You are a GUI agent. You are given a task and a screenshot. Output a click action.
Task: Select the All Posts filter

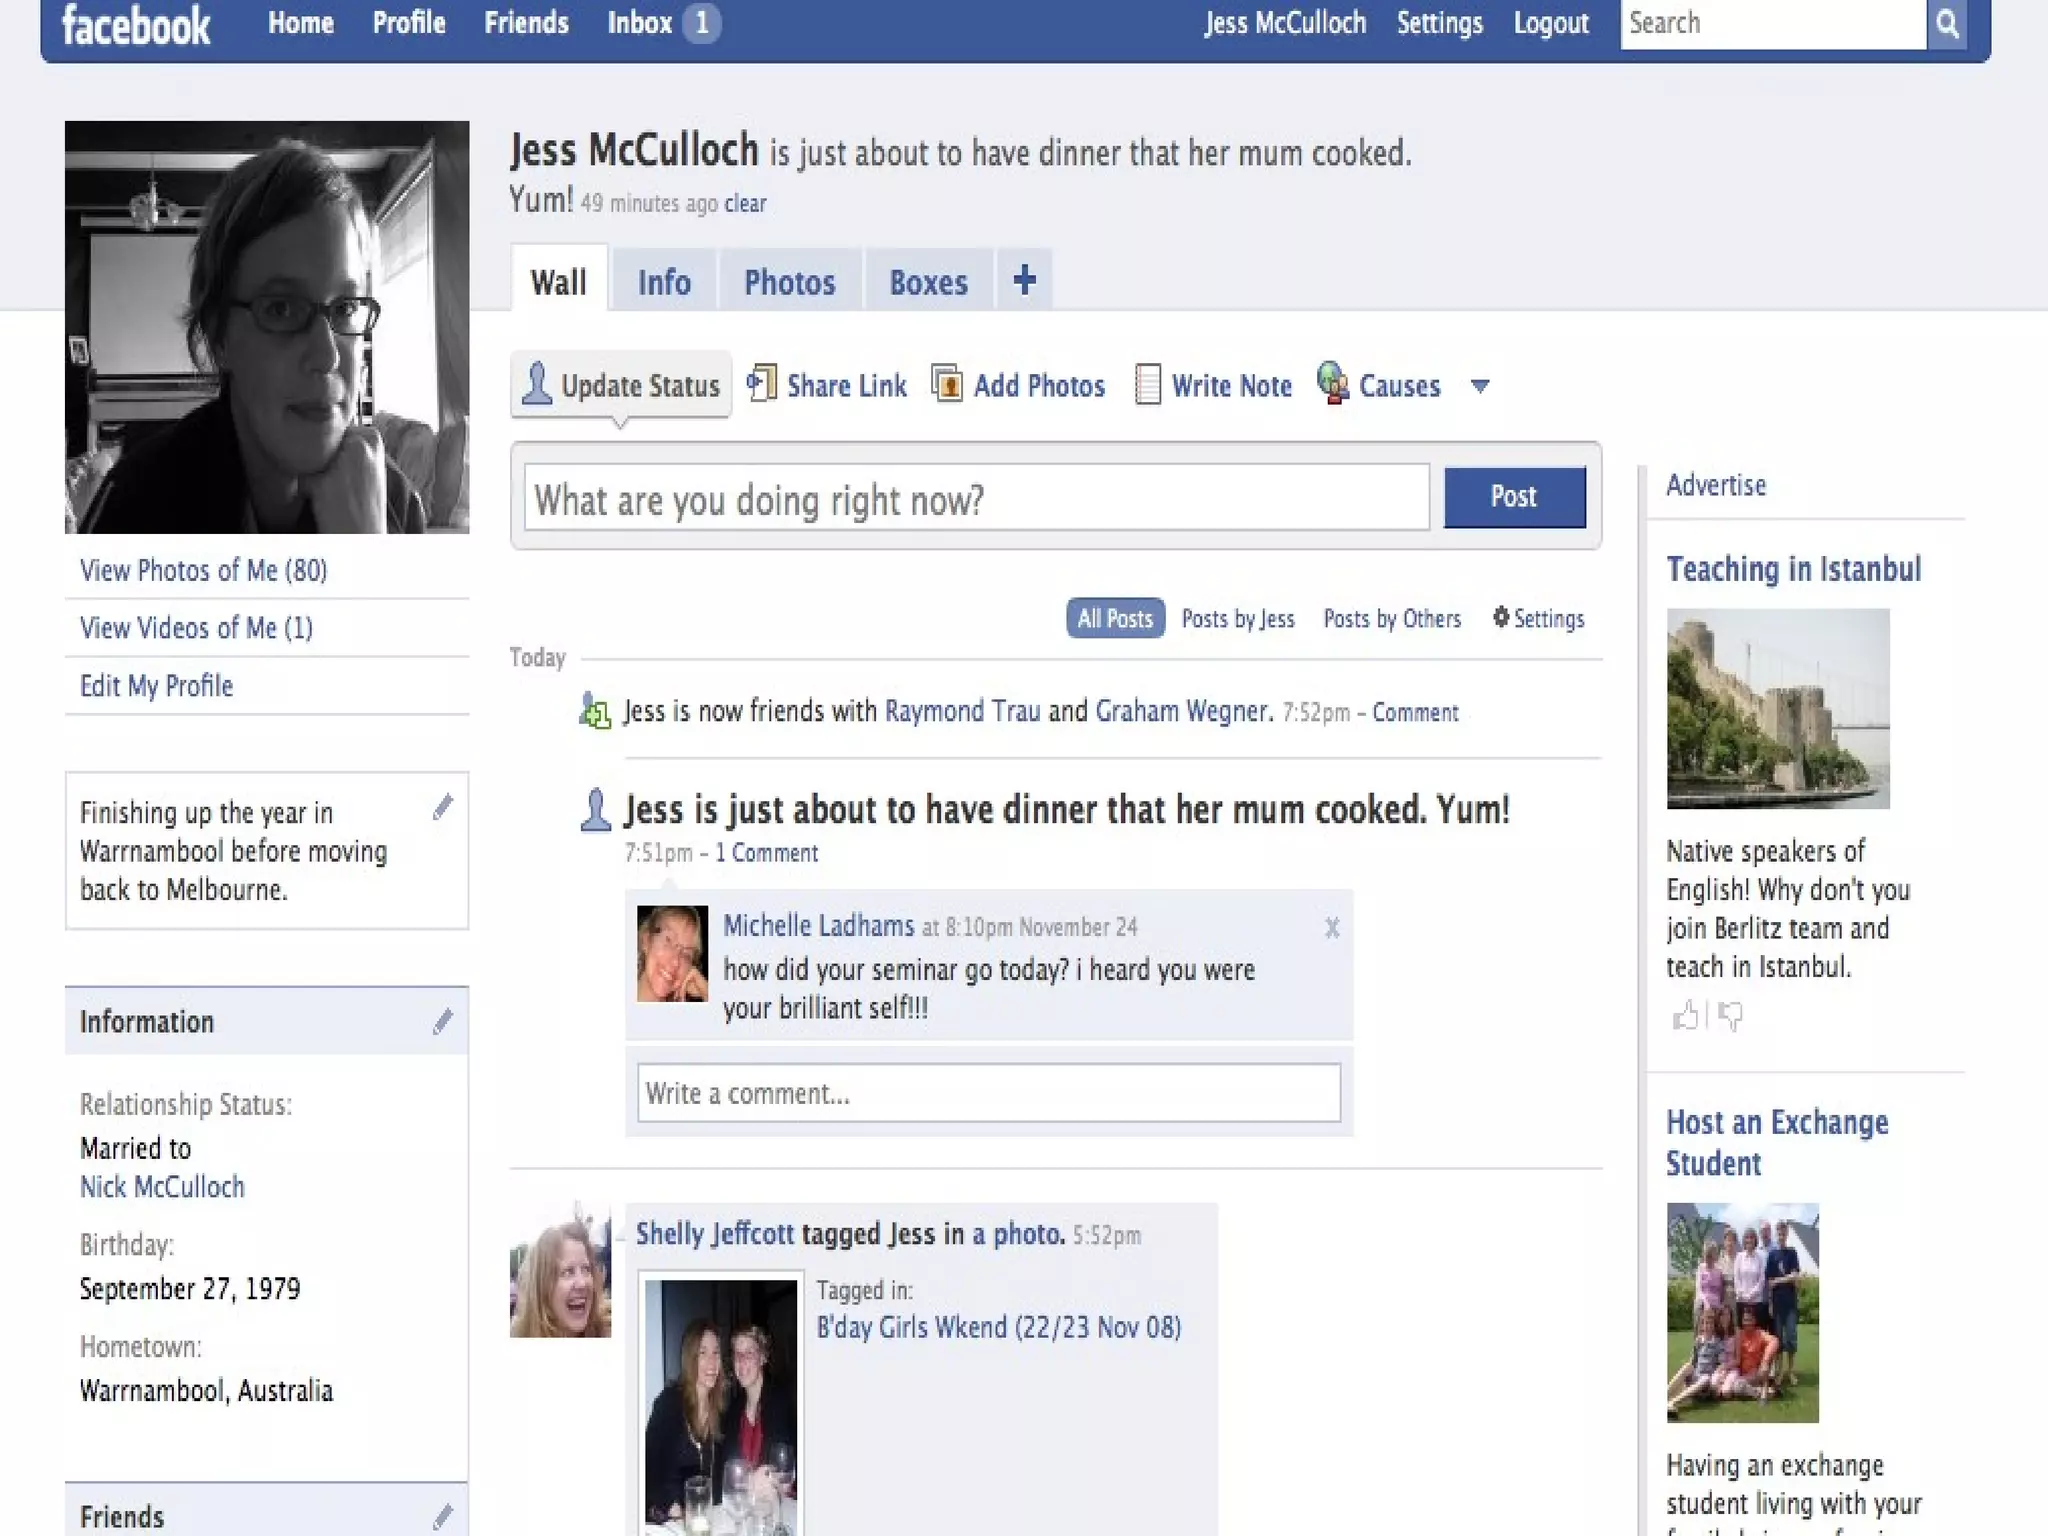click(x=1114, y=619)
